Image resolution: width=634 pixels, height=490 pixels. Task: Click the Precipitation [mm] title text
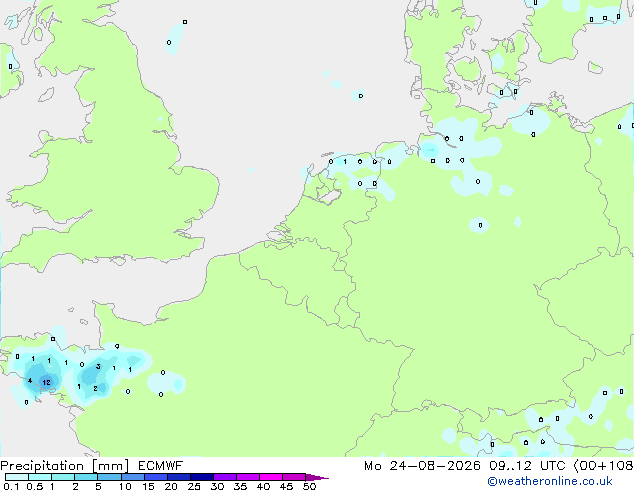[65, 466]
